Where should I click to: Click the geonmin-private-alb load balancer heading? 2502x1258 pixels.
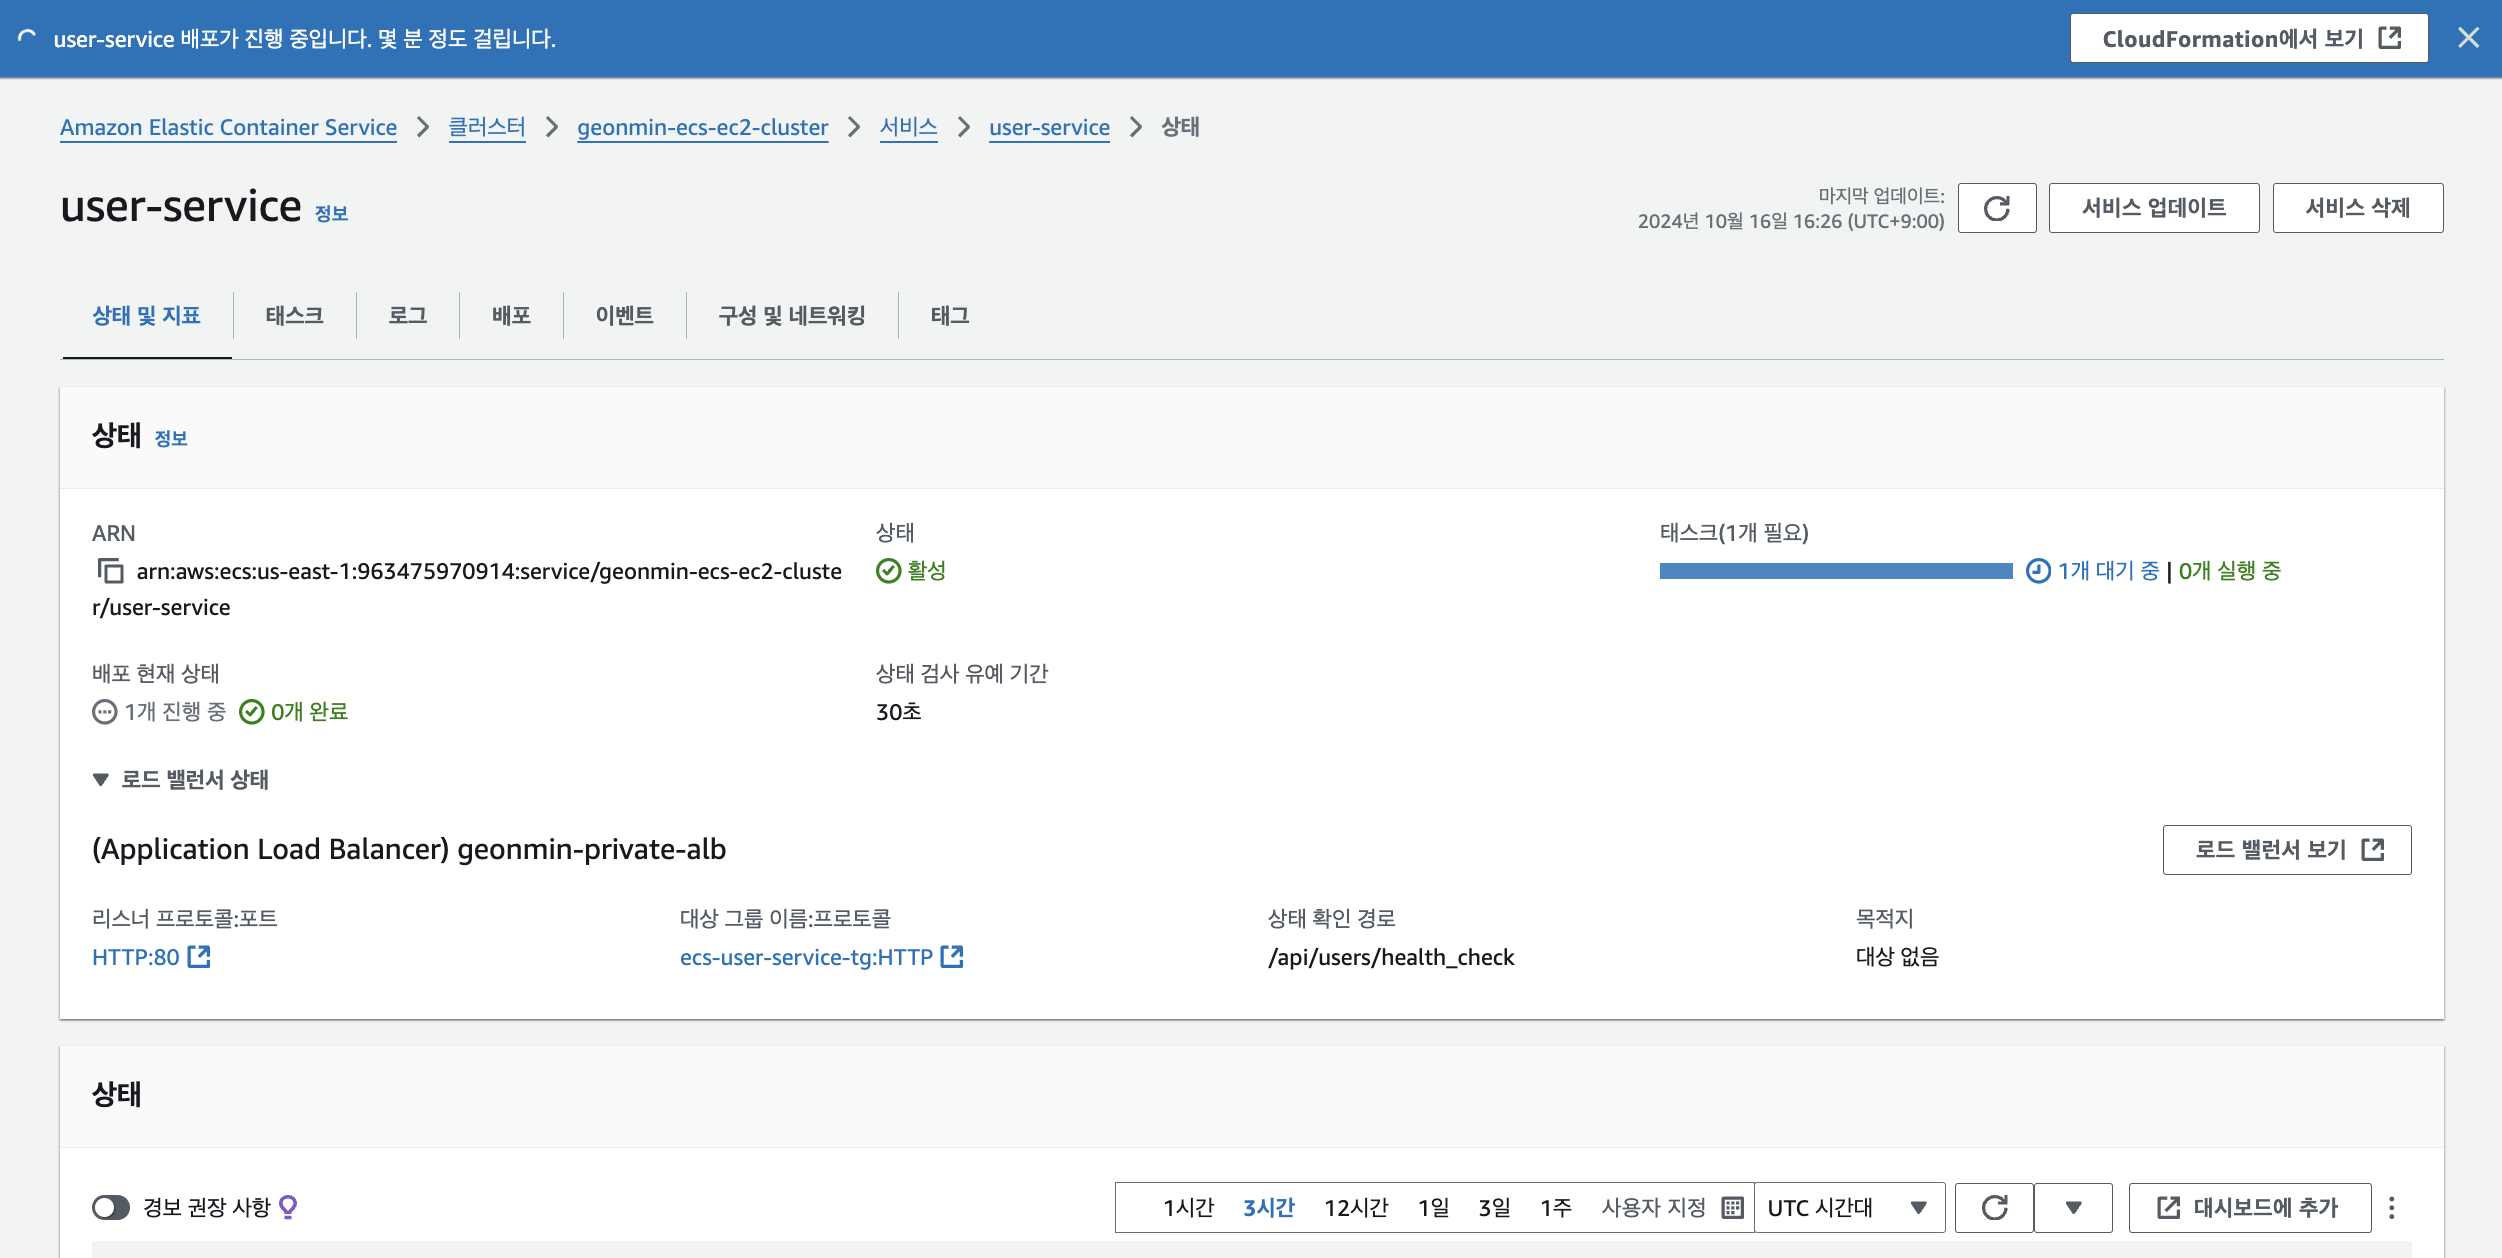[x=409, y=849]
